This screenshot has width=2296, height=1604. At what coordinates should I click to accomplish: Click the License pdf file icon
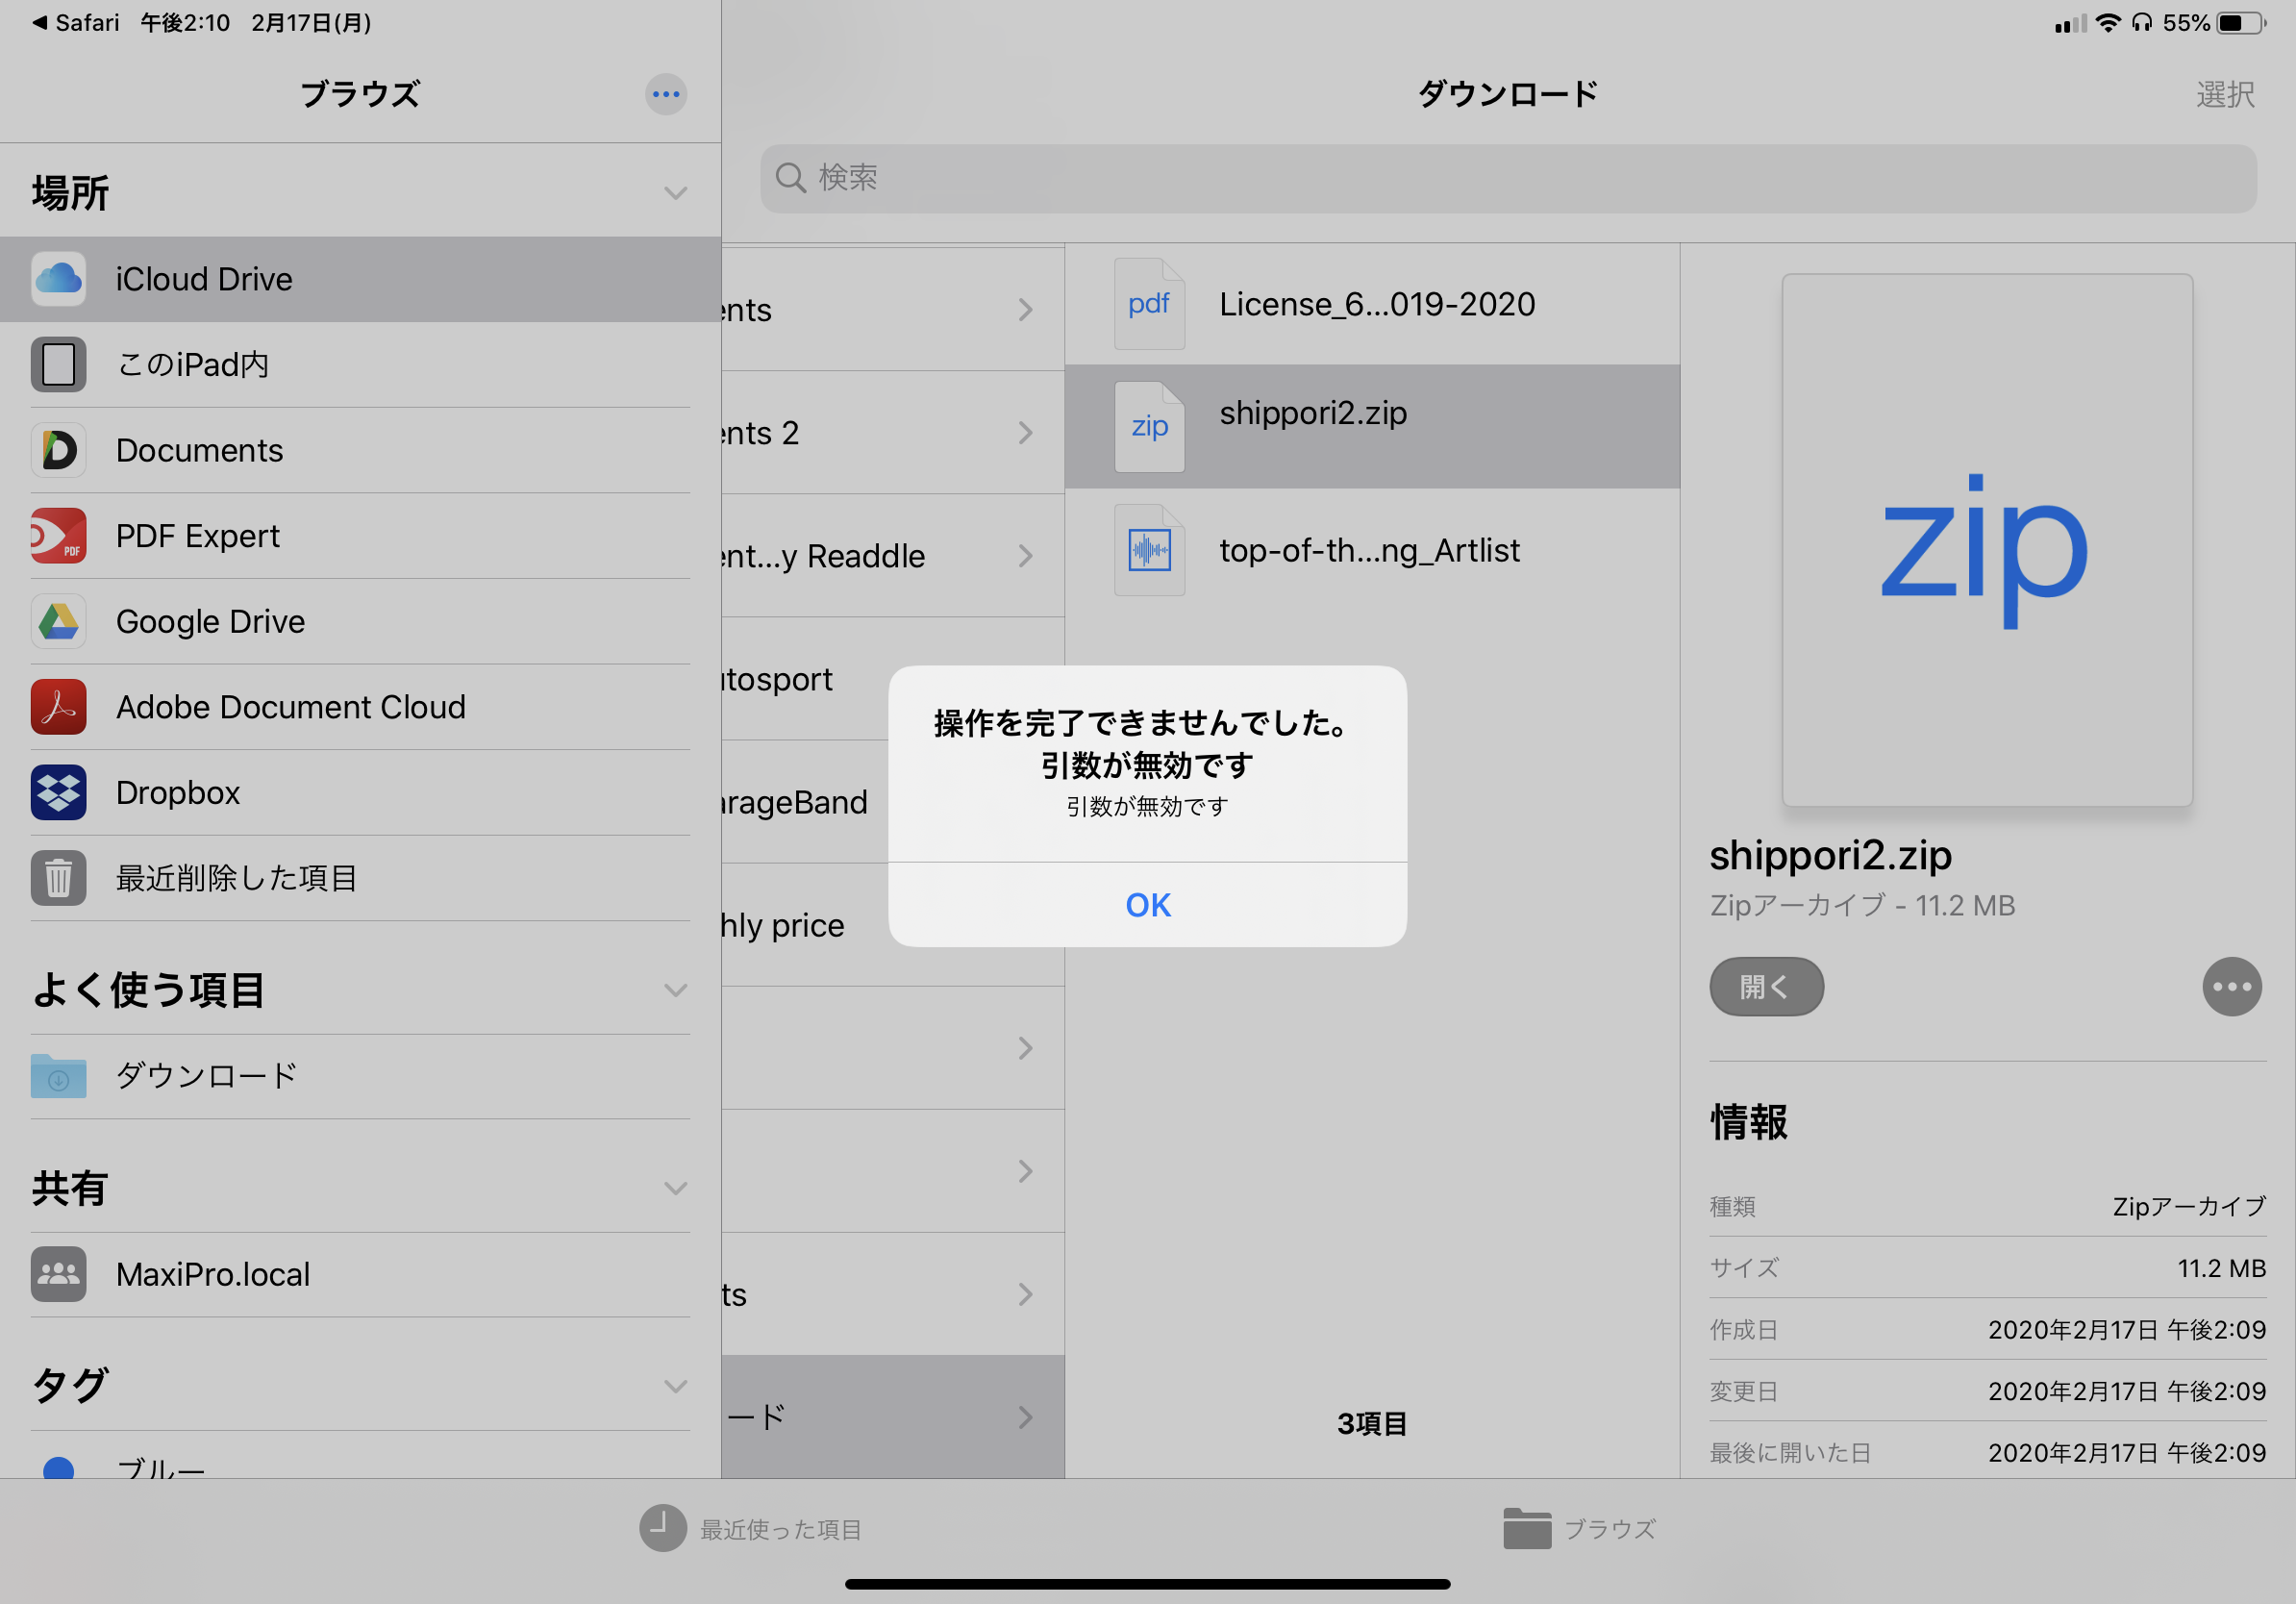tap(1149, 304)
